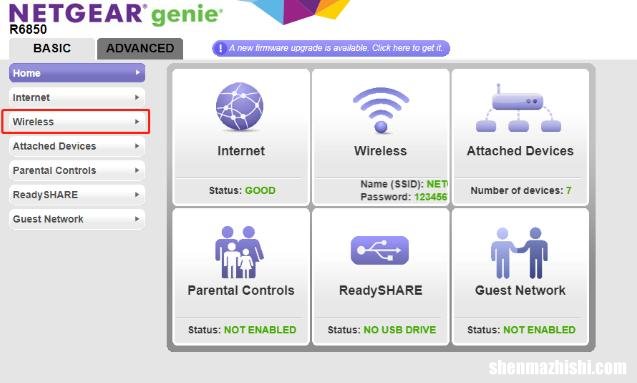Click arrow on sidebar Attached Devices item
This screenshot has height=383, width=637.
click(137, 146)
